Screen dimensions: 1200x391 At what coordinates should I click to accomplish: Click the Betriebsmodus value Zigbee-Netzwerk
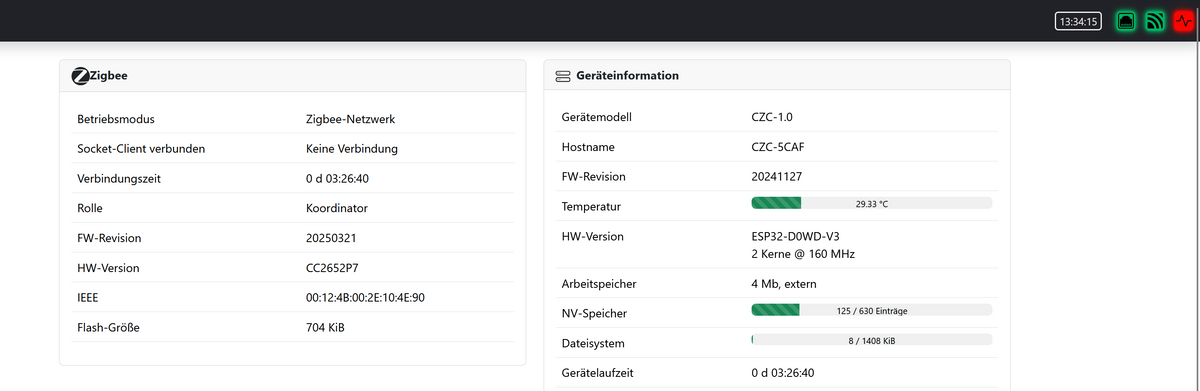tap(351, 119)
